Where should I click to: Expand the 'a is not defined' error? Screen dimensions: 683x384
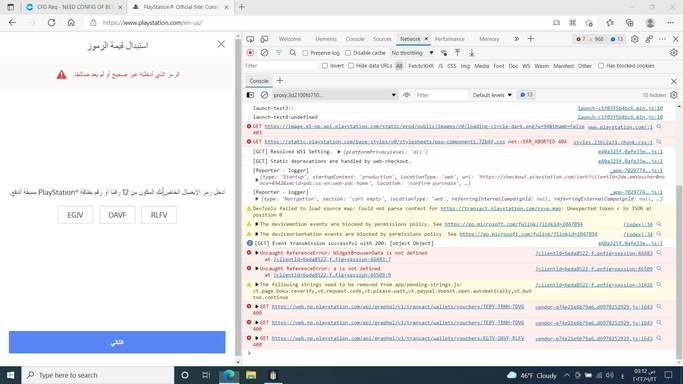tap(257, 269)
